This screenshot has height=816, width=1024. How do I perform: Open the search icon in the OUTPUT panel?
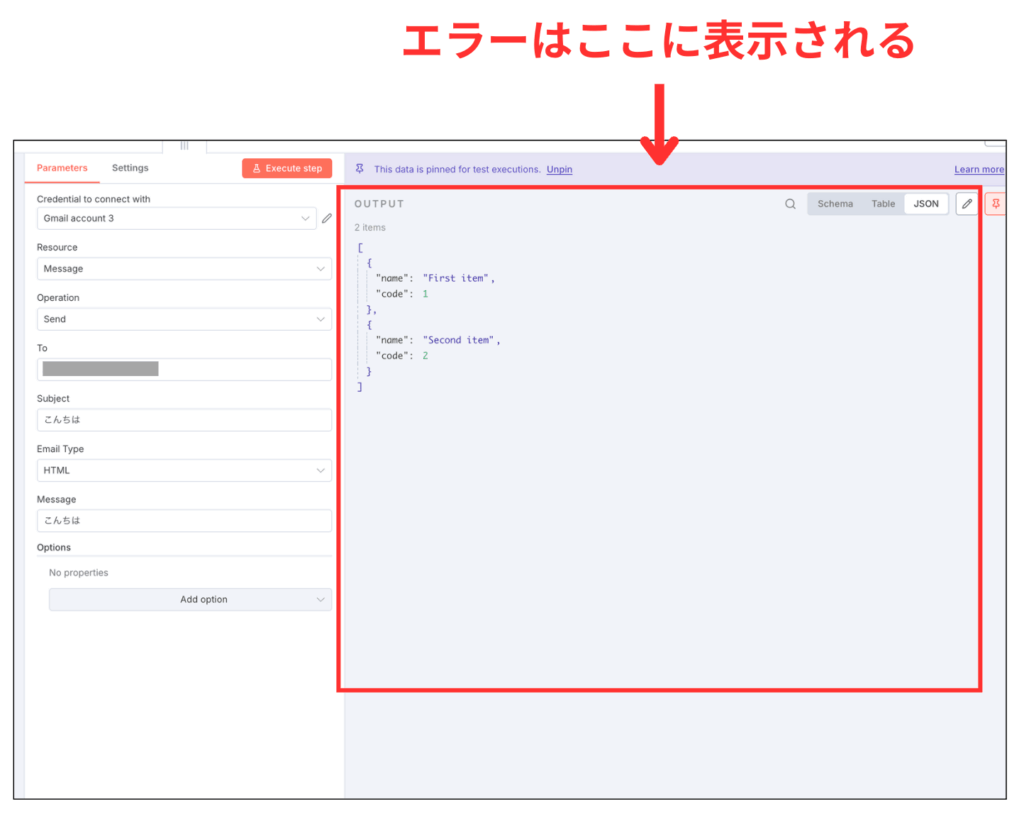[x=790, y=203]
